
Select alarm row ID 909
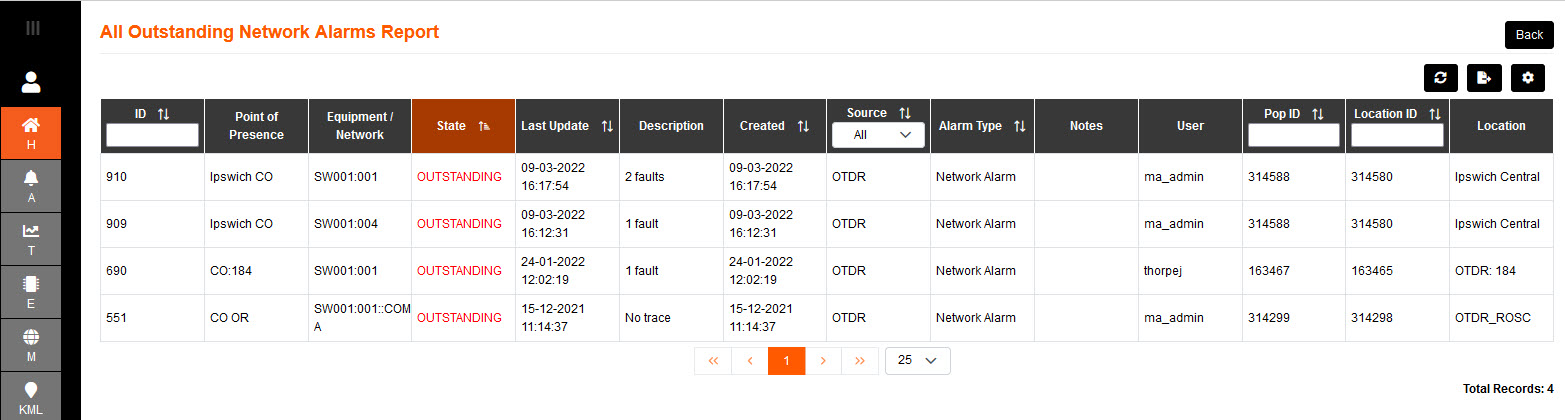827,224
